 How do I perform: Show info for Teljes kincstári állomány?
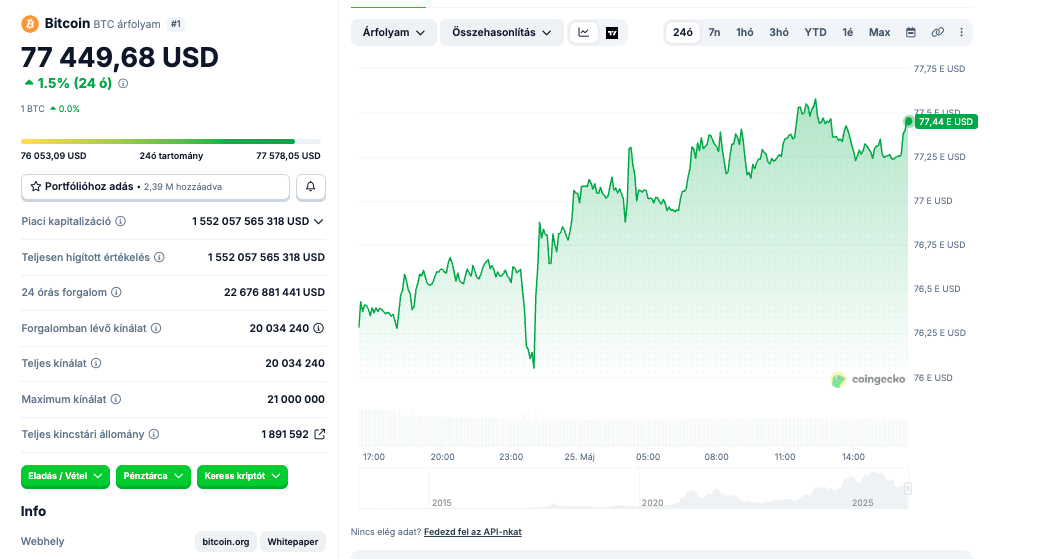154,434
